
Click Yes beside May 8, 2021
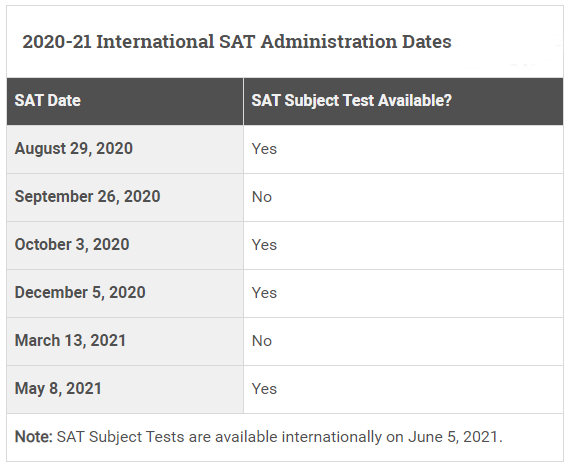pos(264,389)
